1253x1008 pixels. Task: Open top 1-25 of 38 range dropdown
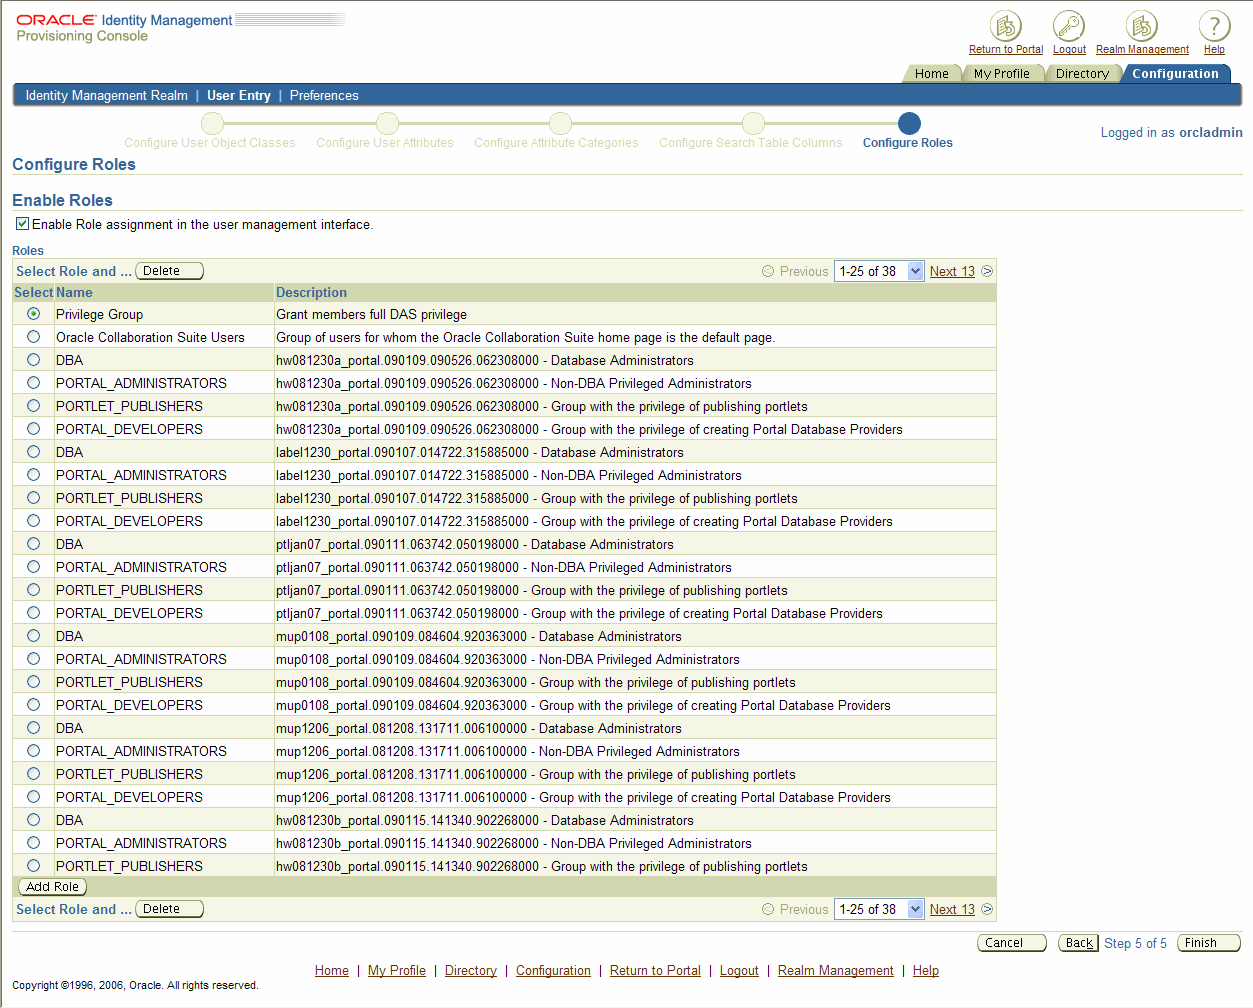coord(879,271)
